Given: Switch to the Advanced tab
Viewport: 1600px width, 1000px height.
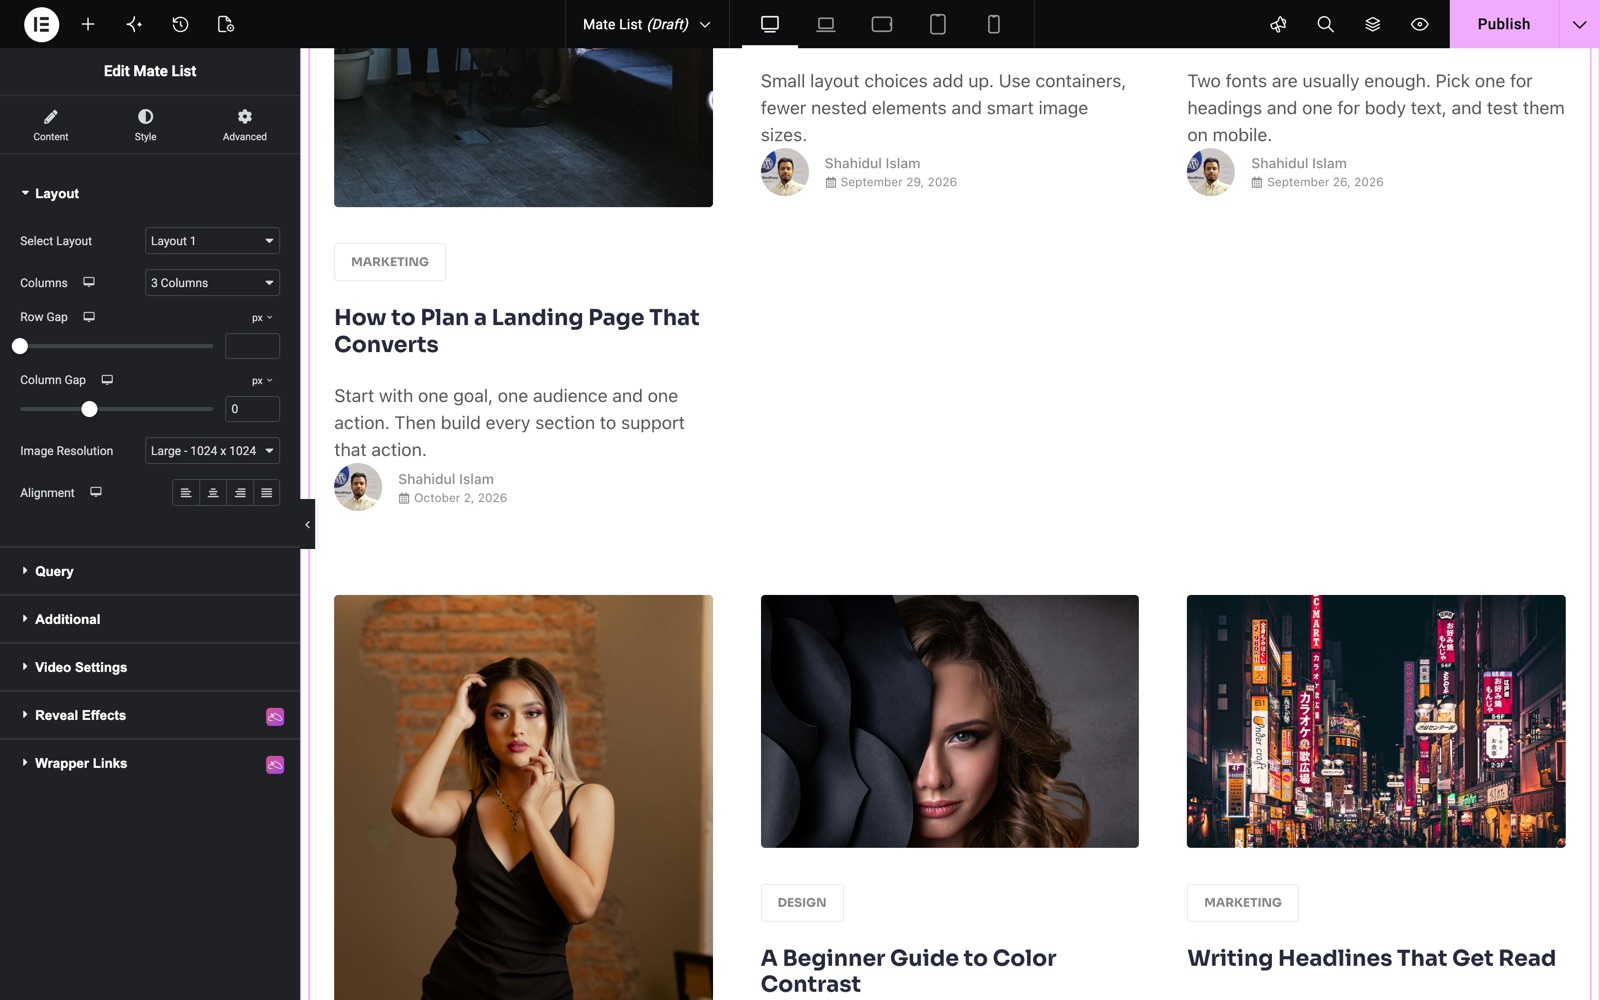Looking at the screenshot, I should tap(244, 125).
